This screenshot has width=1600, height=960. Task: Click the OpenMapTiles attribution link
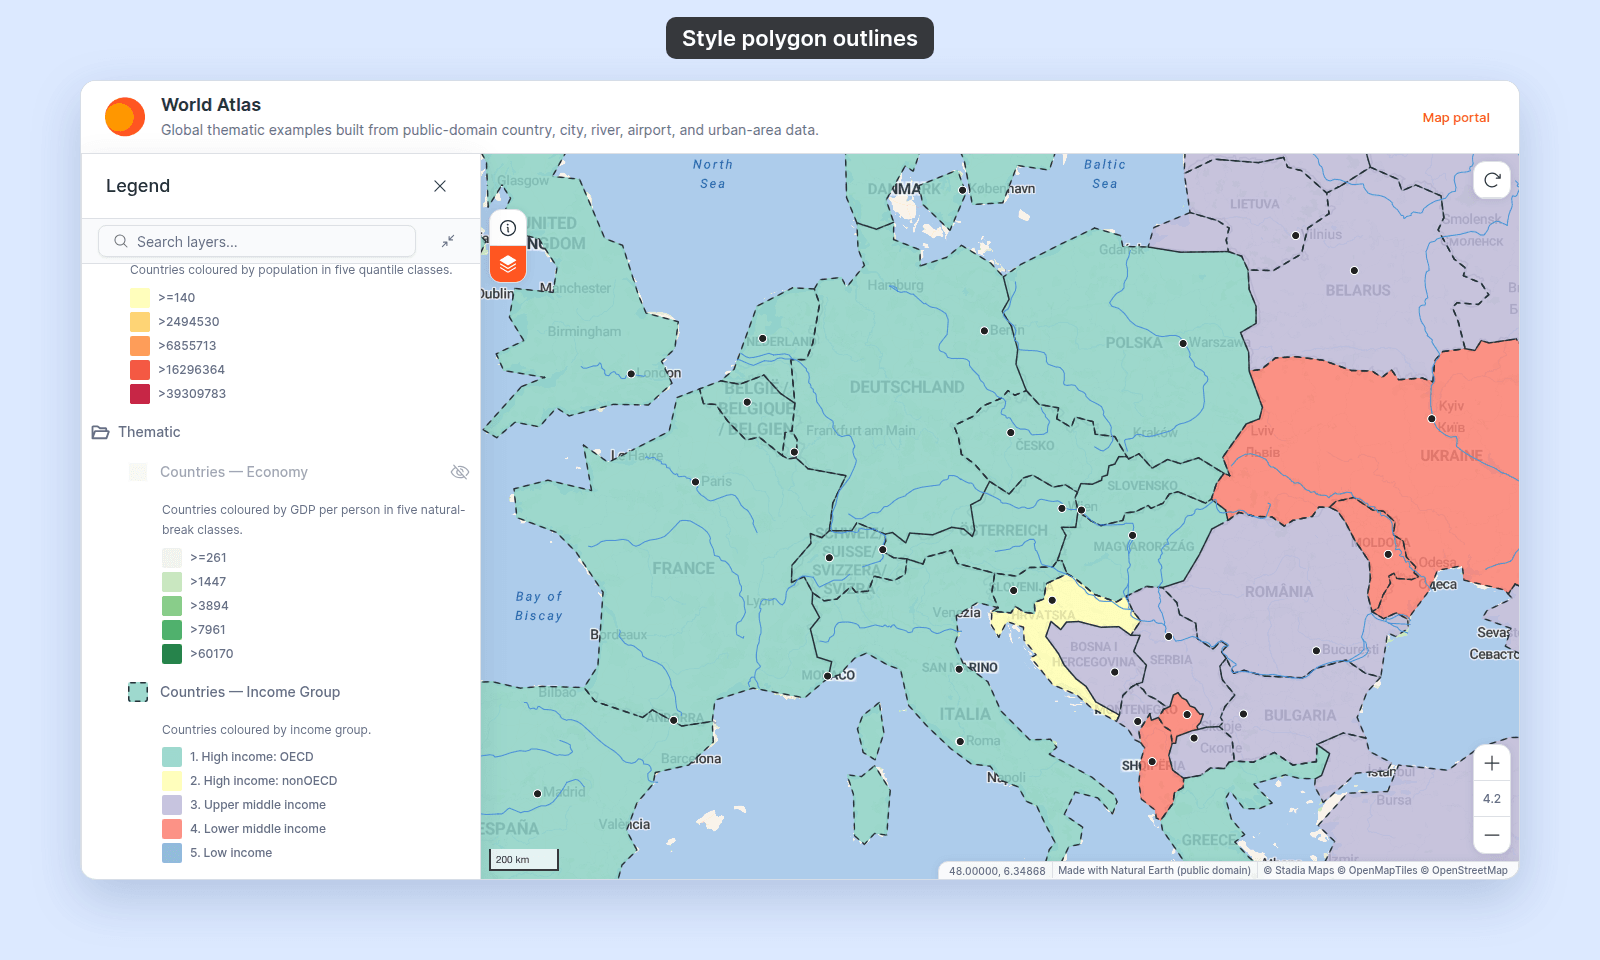[x=1377, y=871]
